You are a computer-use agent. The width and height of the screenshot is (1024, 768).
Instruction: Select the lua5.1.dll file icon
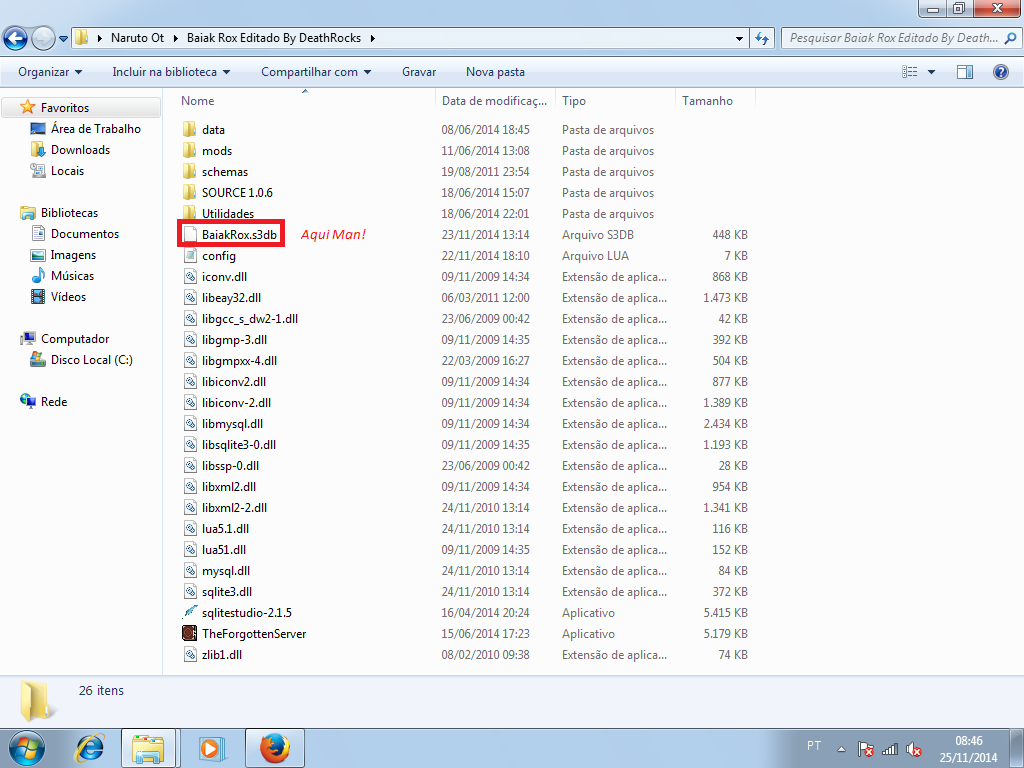189,528
